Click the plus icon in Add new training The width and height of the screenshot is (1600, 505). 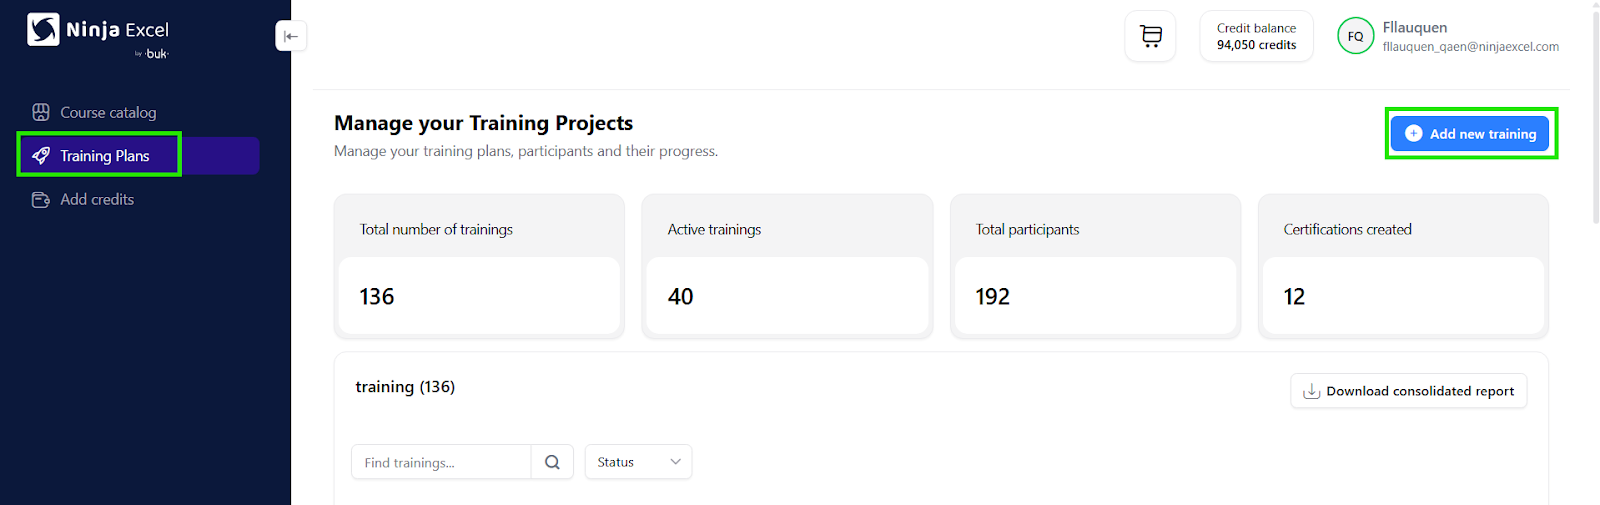point(1413,134)
